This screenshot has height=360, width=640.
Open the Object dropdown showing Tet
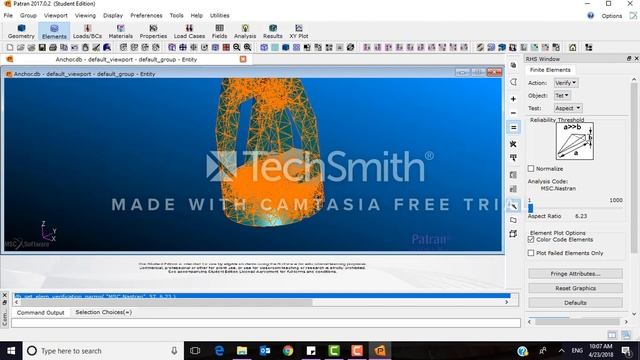[x=562, y=96]
